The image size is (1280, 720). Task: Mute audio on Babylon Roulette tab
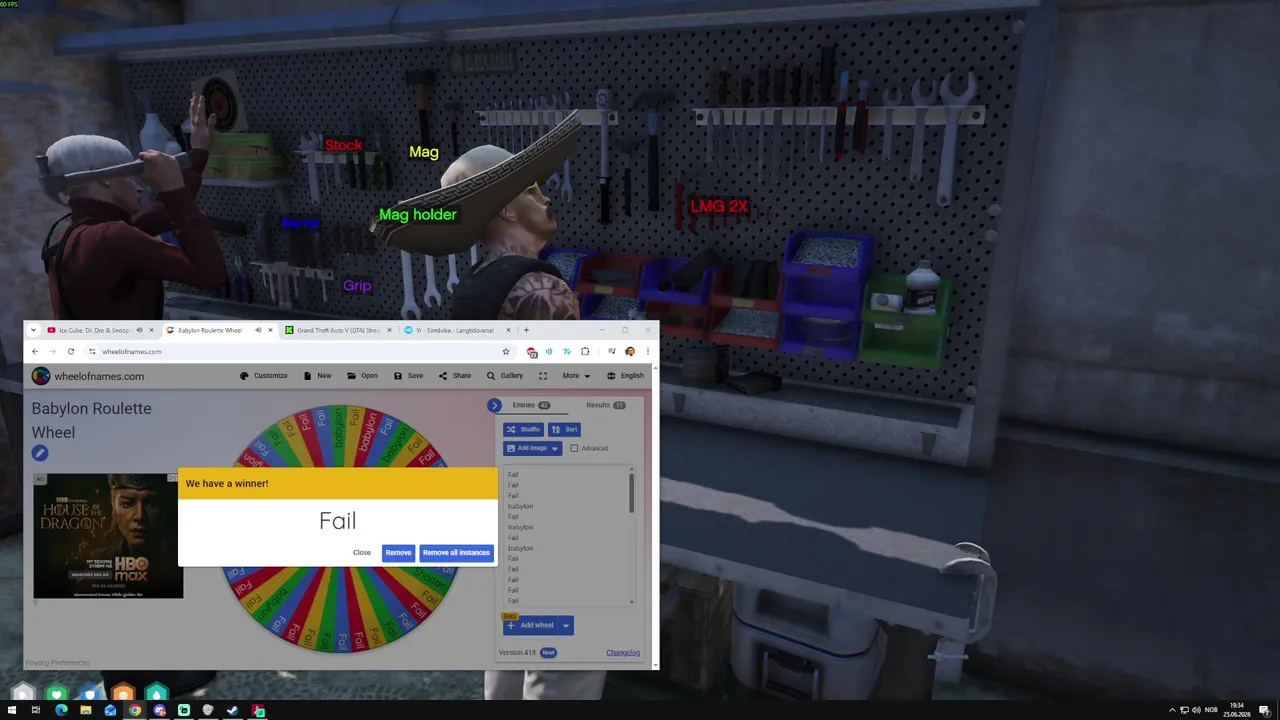[258, 330]
